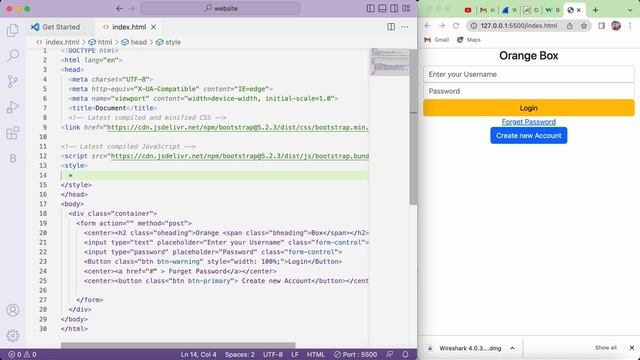The width and height of the screenshot is (640, 360).
Task: Toggle the primary side bar layout icon
Action: [371, 8]
